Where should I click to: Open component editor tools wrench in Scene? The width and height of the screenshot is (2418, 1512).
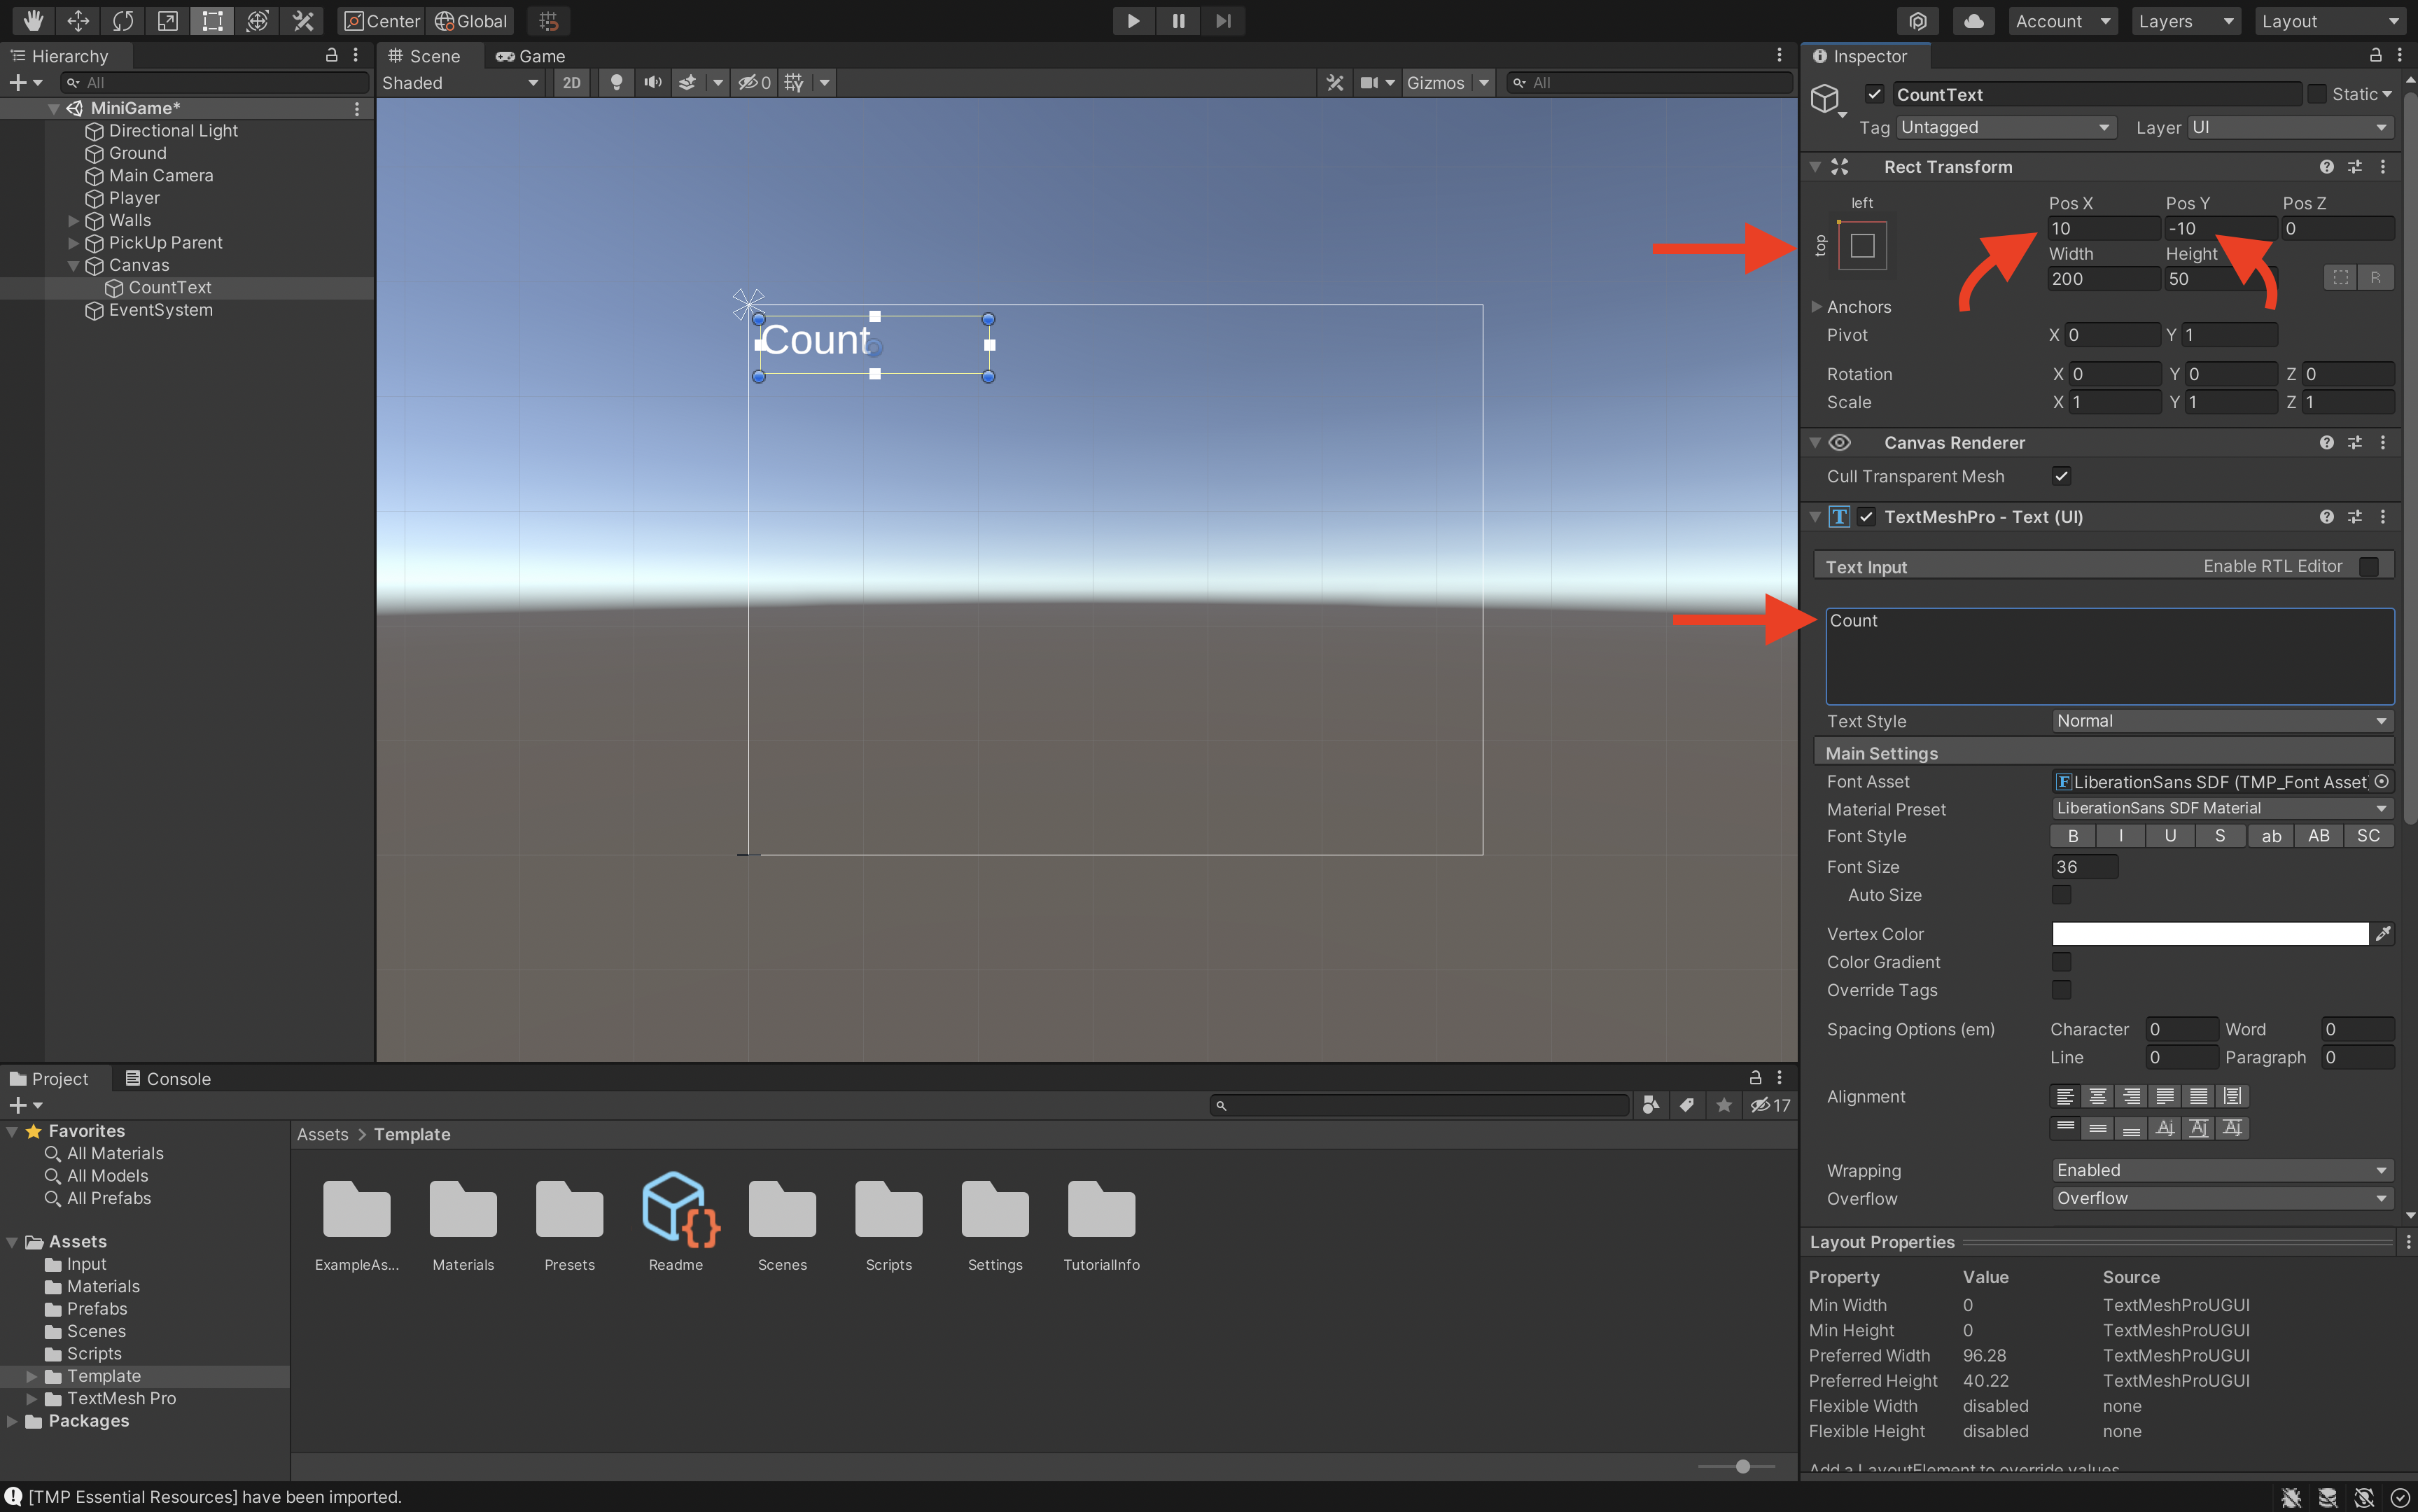point(1334,82)
